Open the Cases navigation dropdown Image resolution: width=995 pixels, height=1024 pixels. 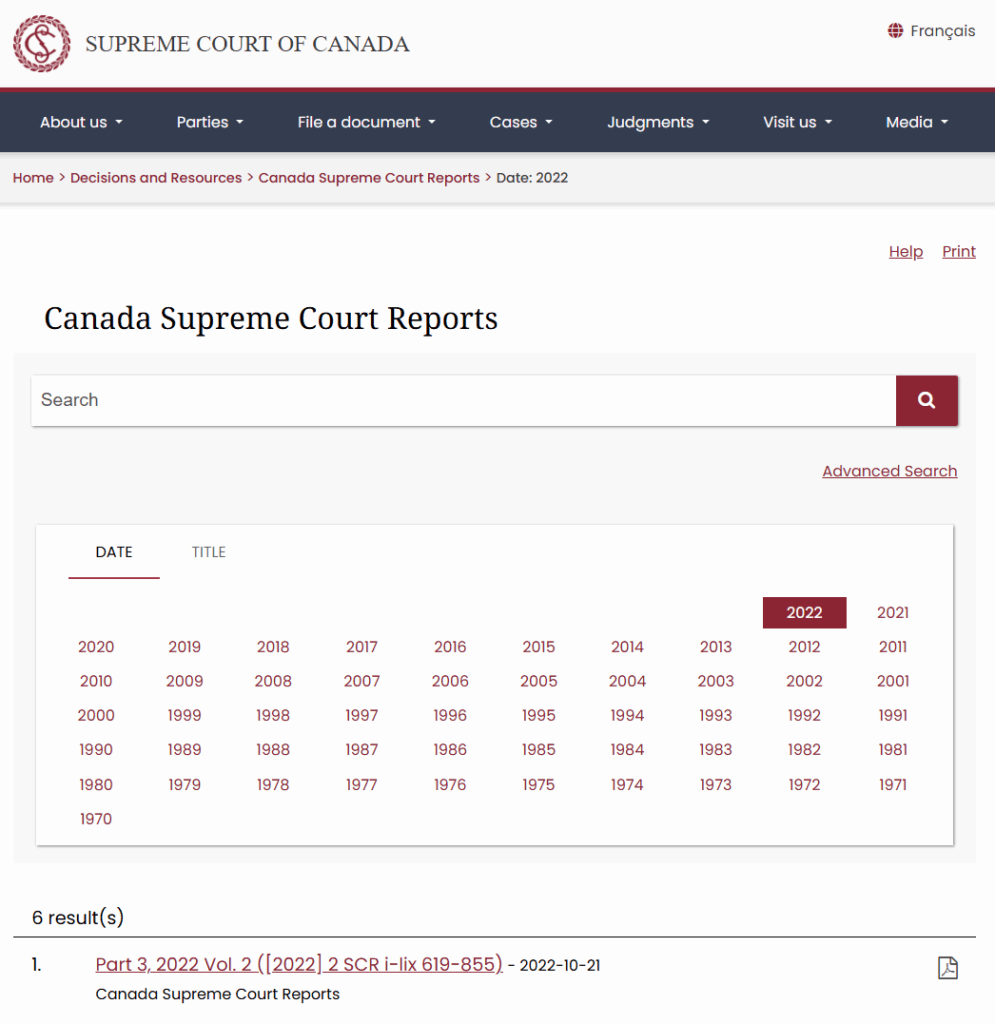tap(520, 122)
